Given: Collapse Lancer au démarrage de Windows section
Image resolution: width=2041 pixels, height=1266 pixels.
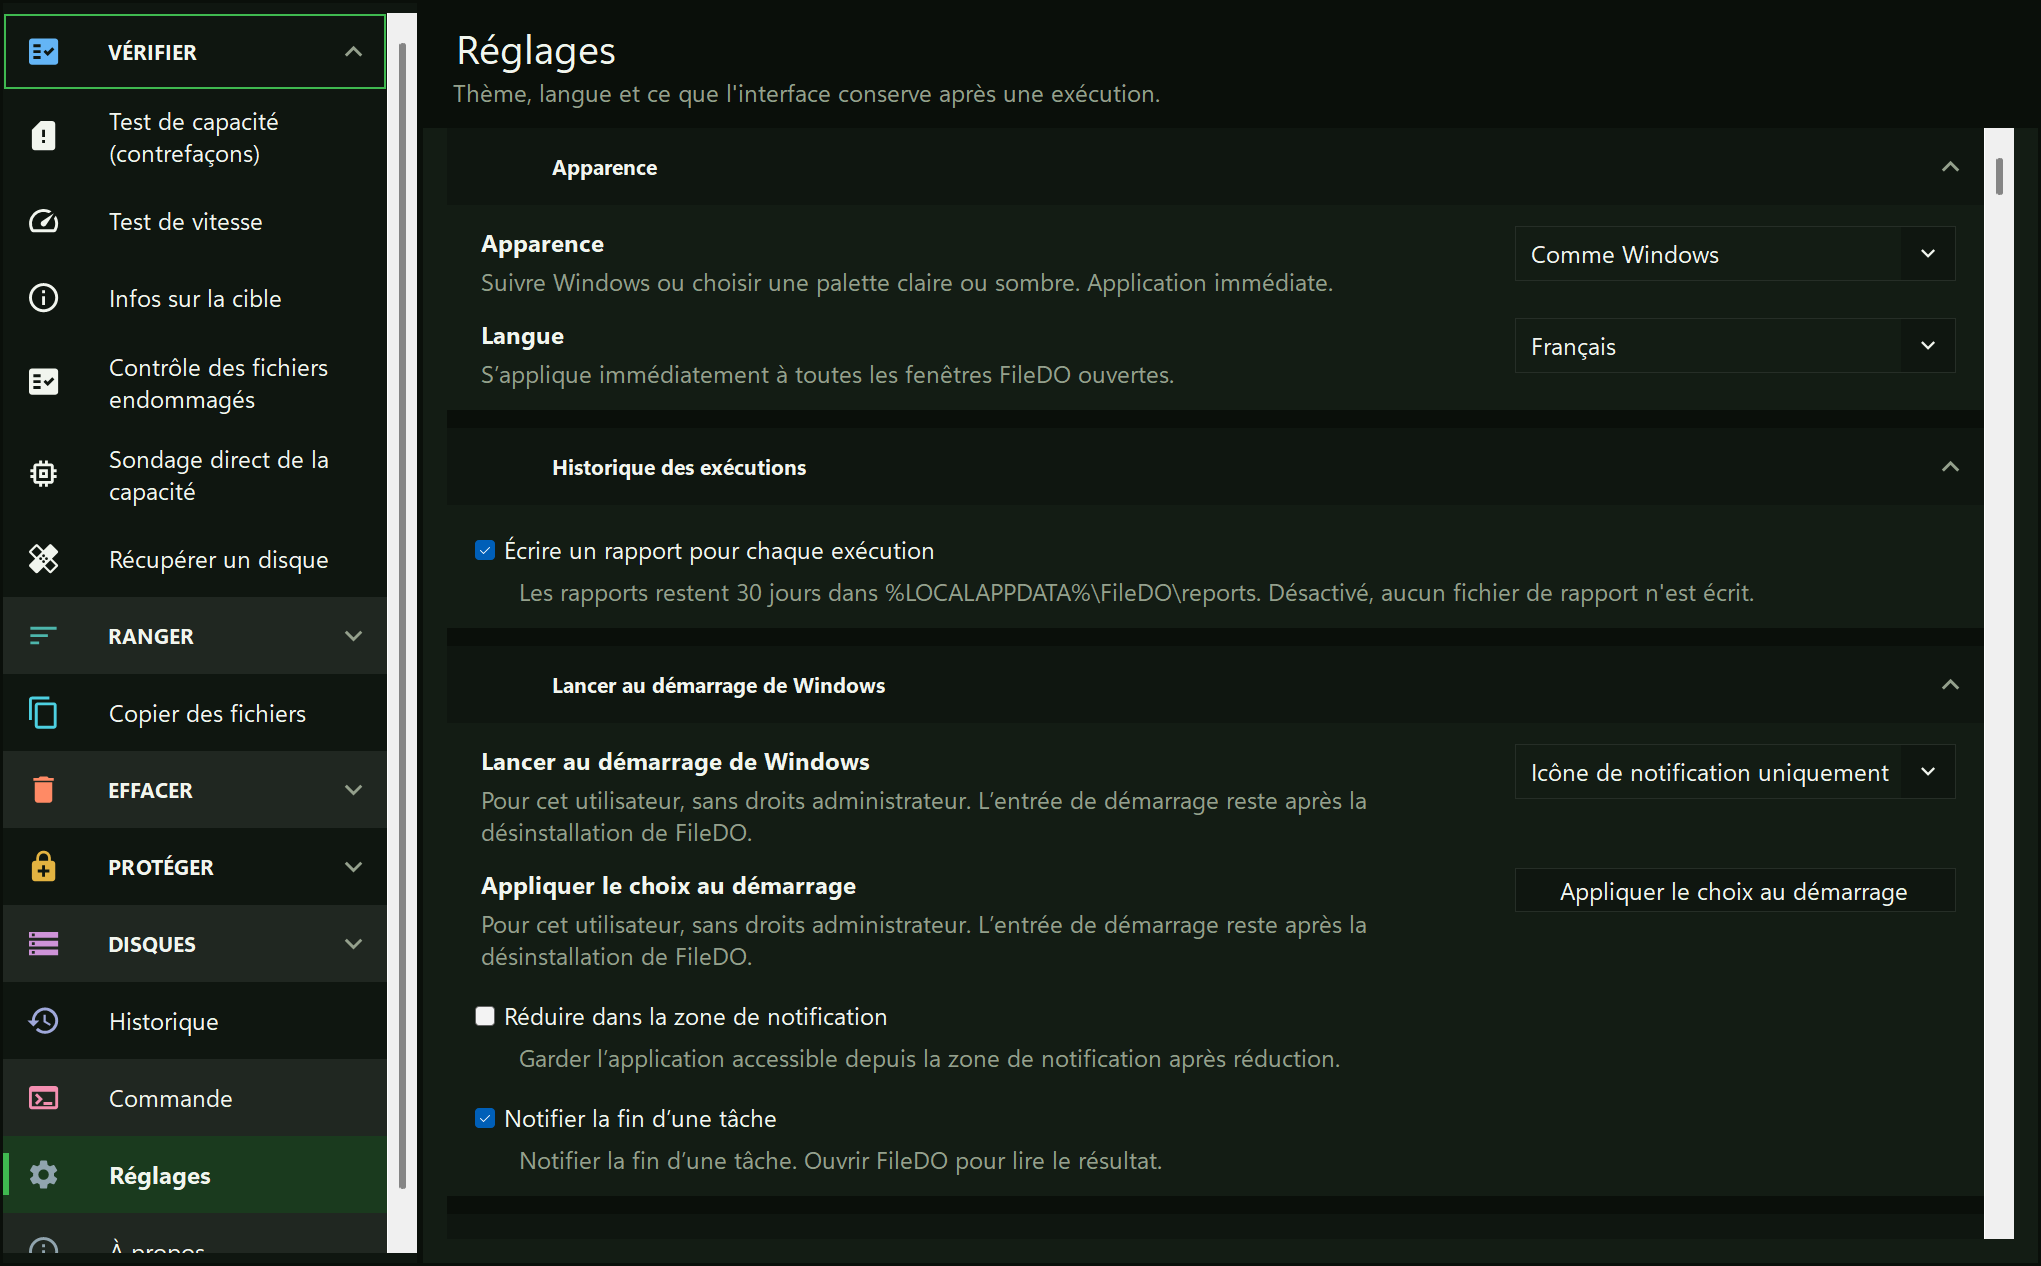Looking at the screenshot, I should tap(1950, 685).
